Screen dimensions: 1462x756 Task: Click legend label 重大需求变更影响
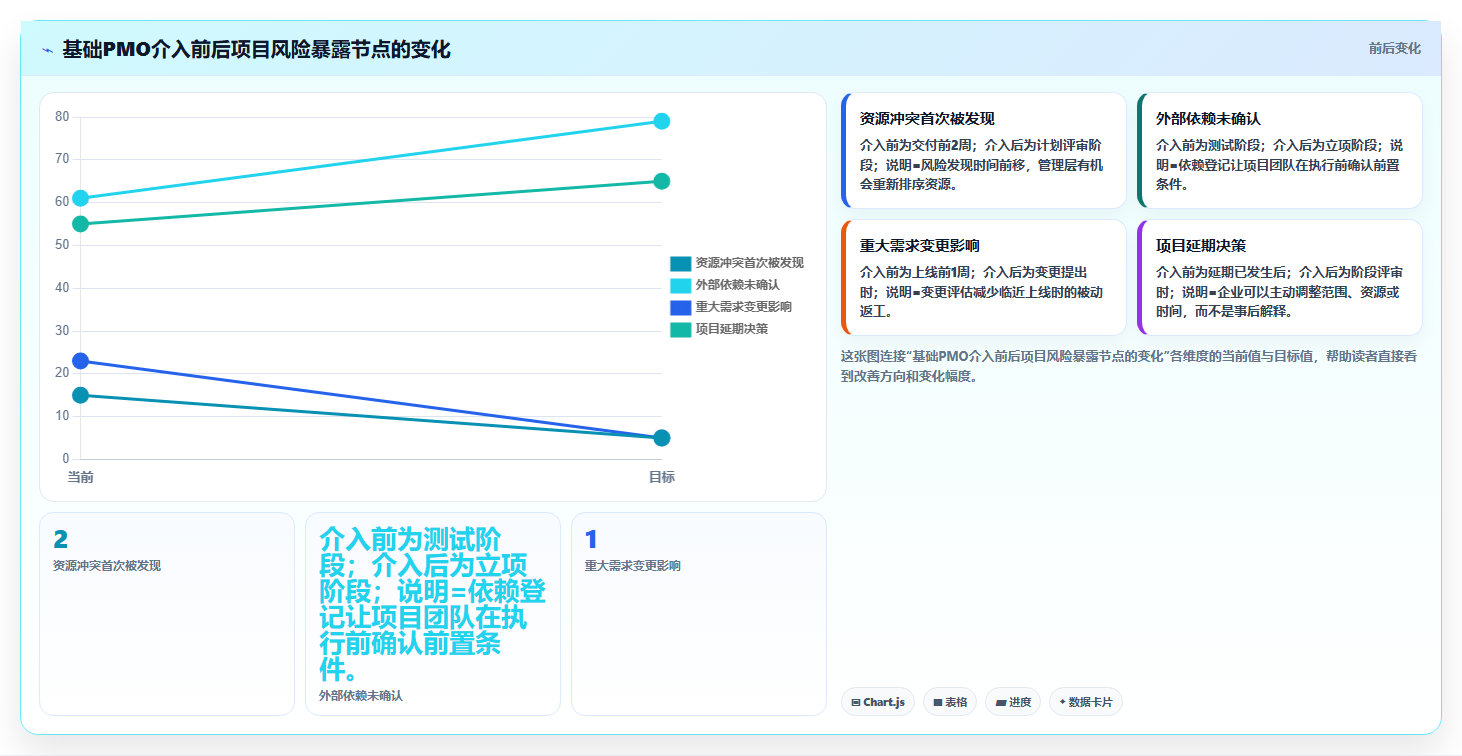coord(744,307)
